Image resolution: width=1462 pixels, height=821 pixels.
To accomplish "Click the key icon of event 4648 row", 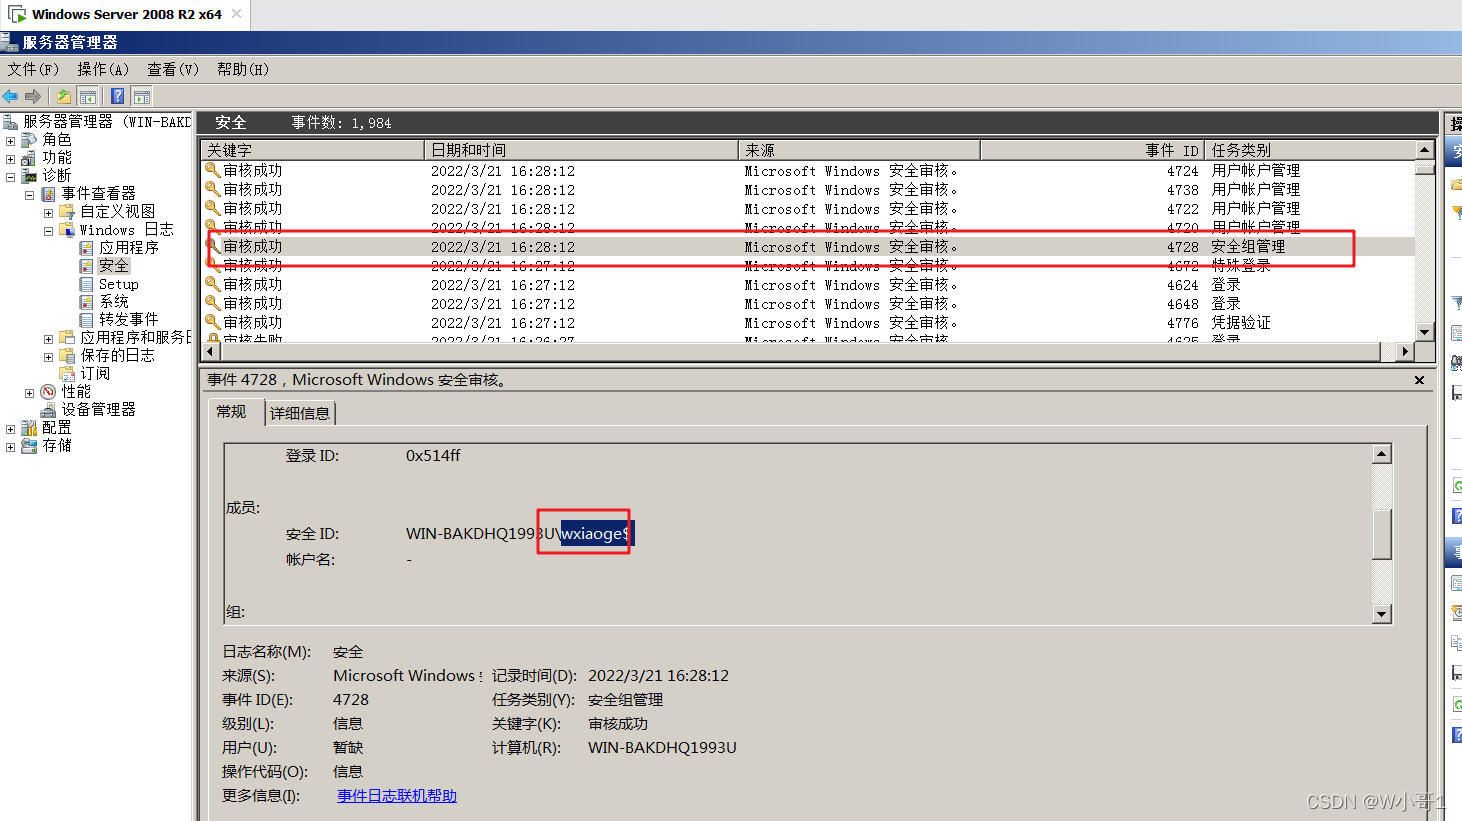I will tap(212, 303).
